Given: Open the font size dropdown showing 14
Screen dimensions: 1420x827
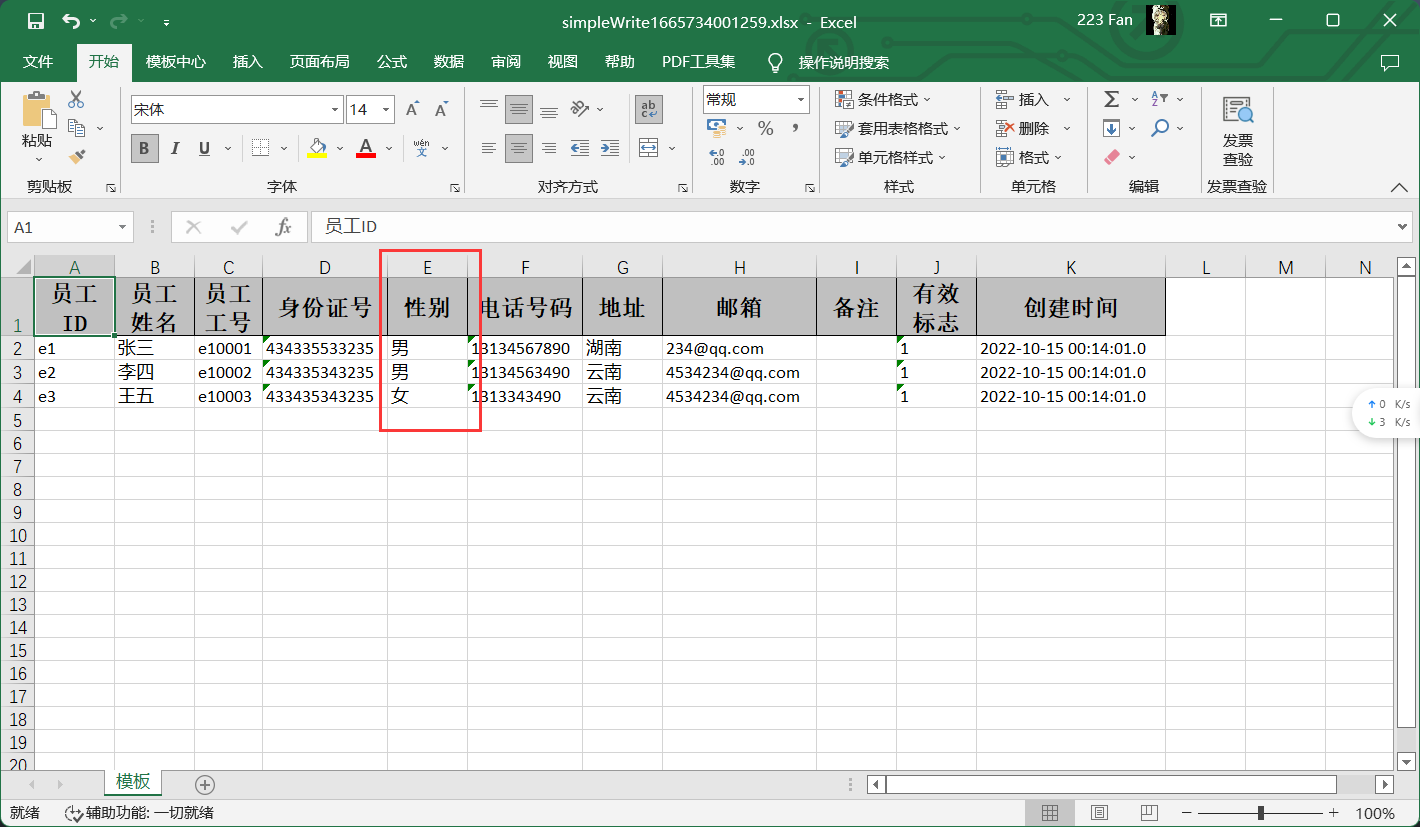Looking at the screenshot, I should [387, 110].
